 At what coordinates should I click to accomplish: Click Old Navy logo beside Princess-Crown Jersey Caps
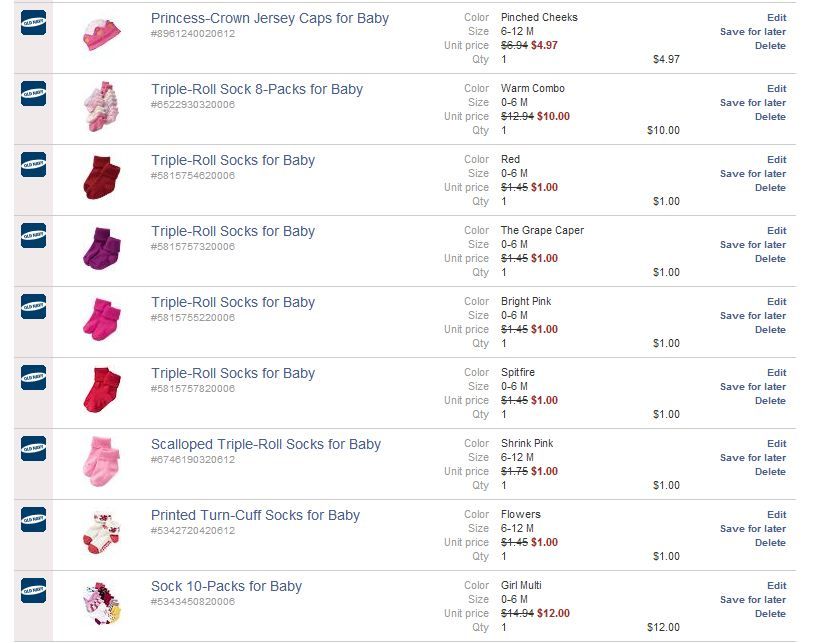tap(34, 23)
